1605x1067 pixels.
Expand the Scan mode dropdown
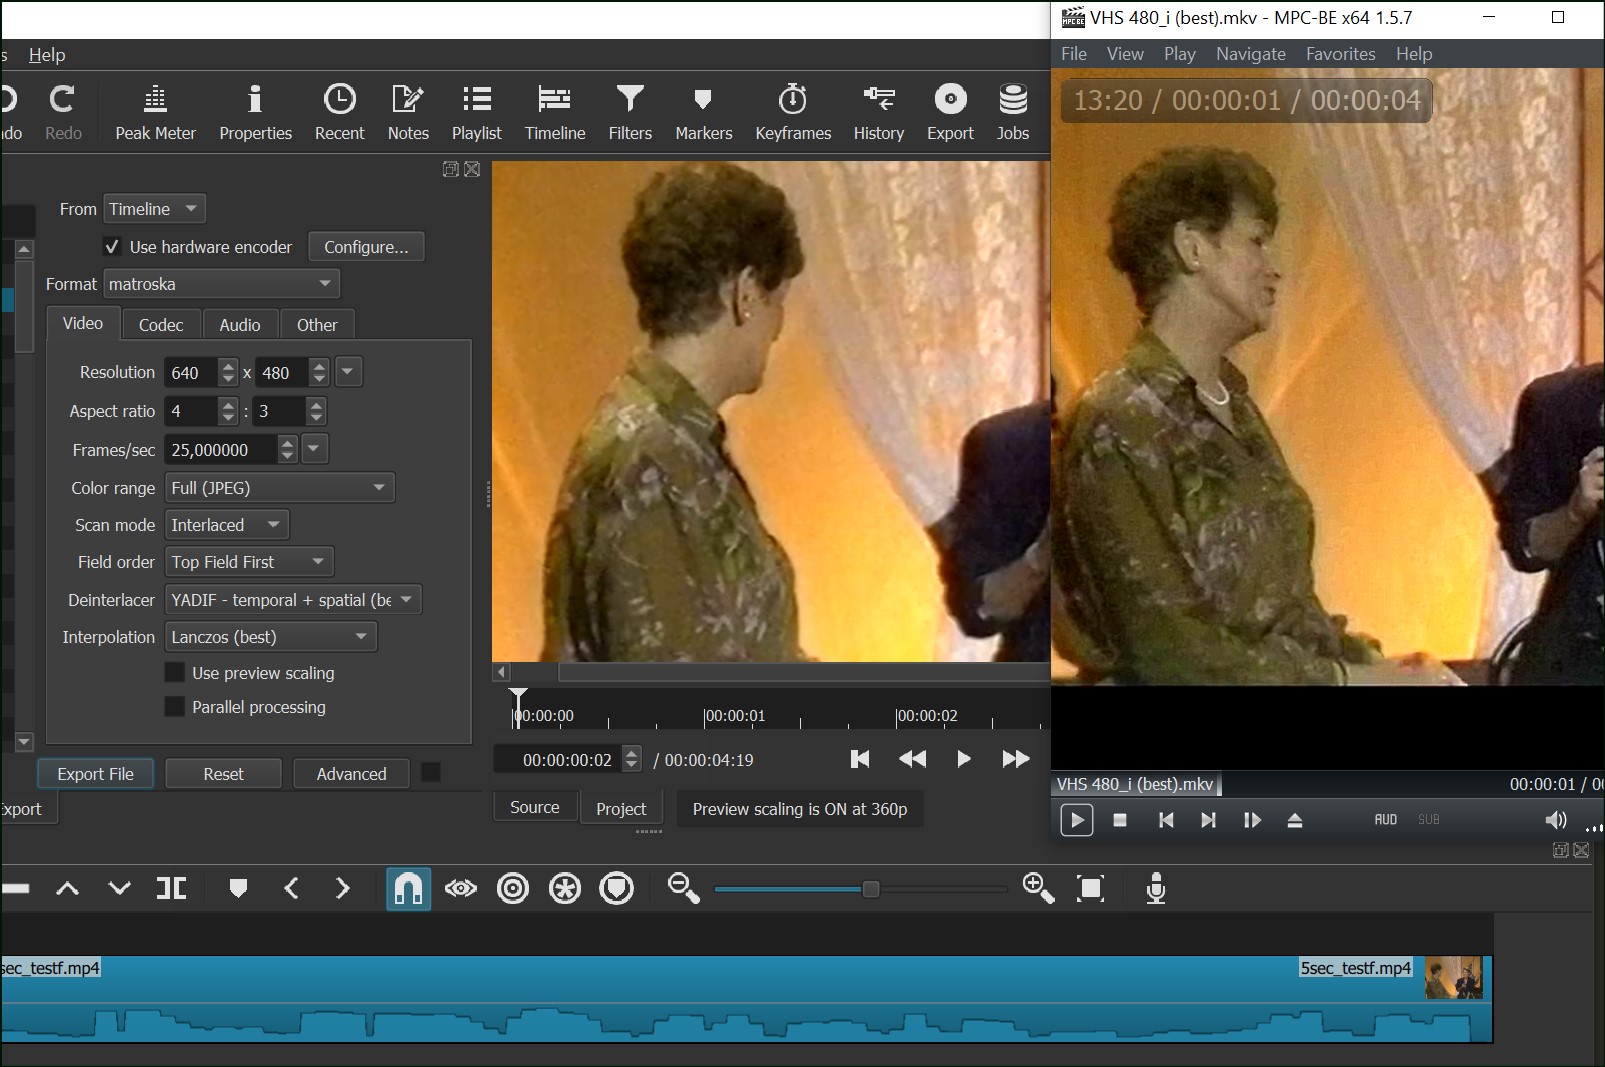(x=227, y=525)
